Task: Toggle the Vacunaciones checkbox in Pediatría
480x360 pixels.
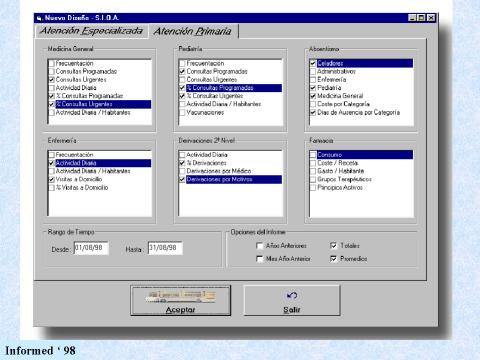Action: pyautogui.click(x=182, y=113)
